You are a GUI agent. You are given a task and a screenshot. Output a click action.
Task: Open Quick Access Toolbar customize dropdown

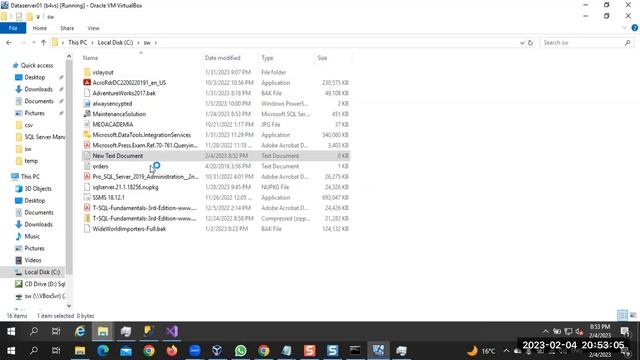pyautogui.click(x=38, y=17)
